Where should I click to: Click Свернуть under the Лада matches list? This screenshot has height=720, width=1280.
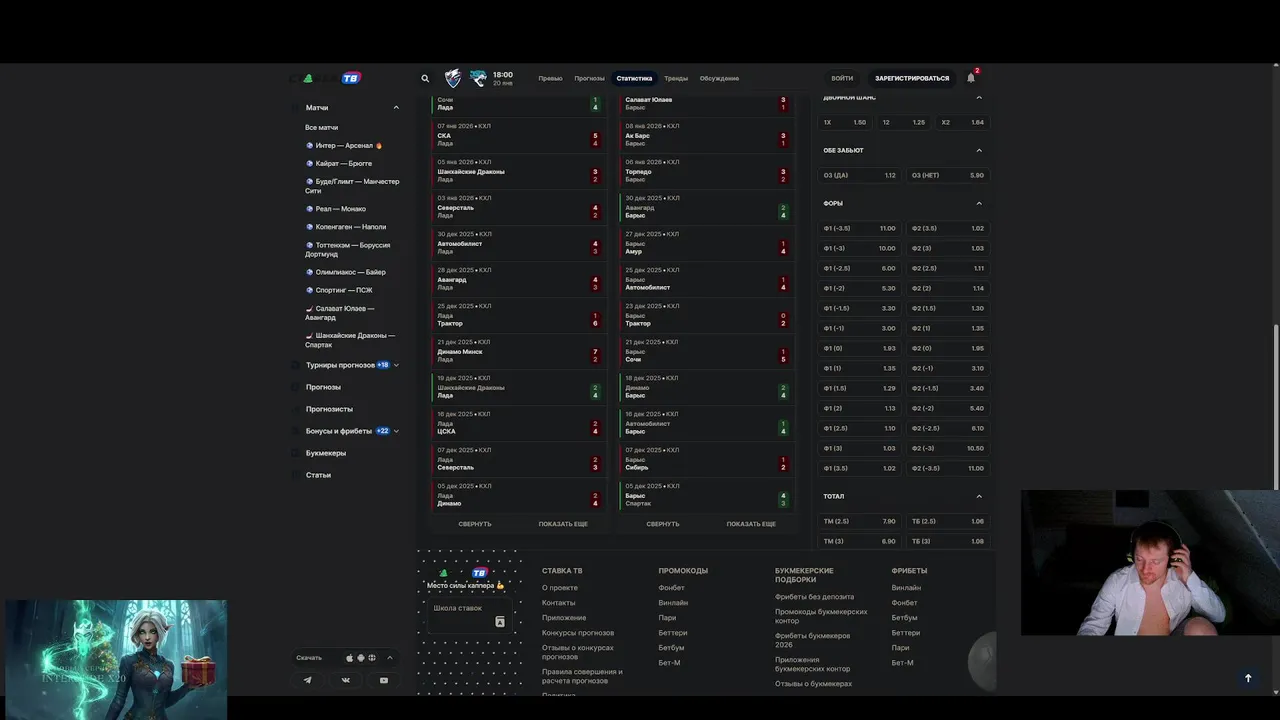coord(475,524)
